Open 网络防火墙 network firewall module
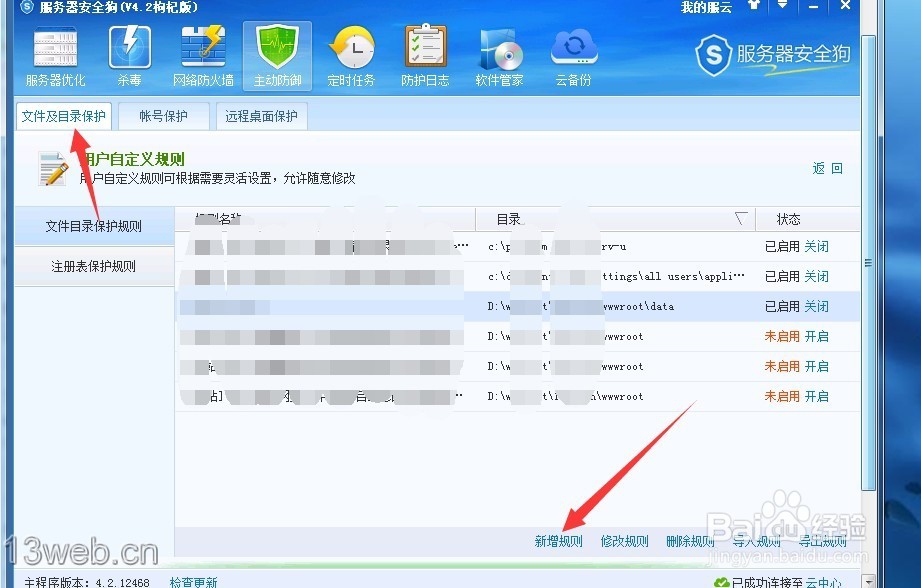 pyautogui.click(x=203, y=55)
